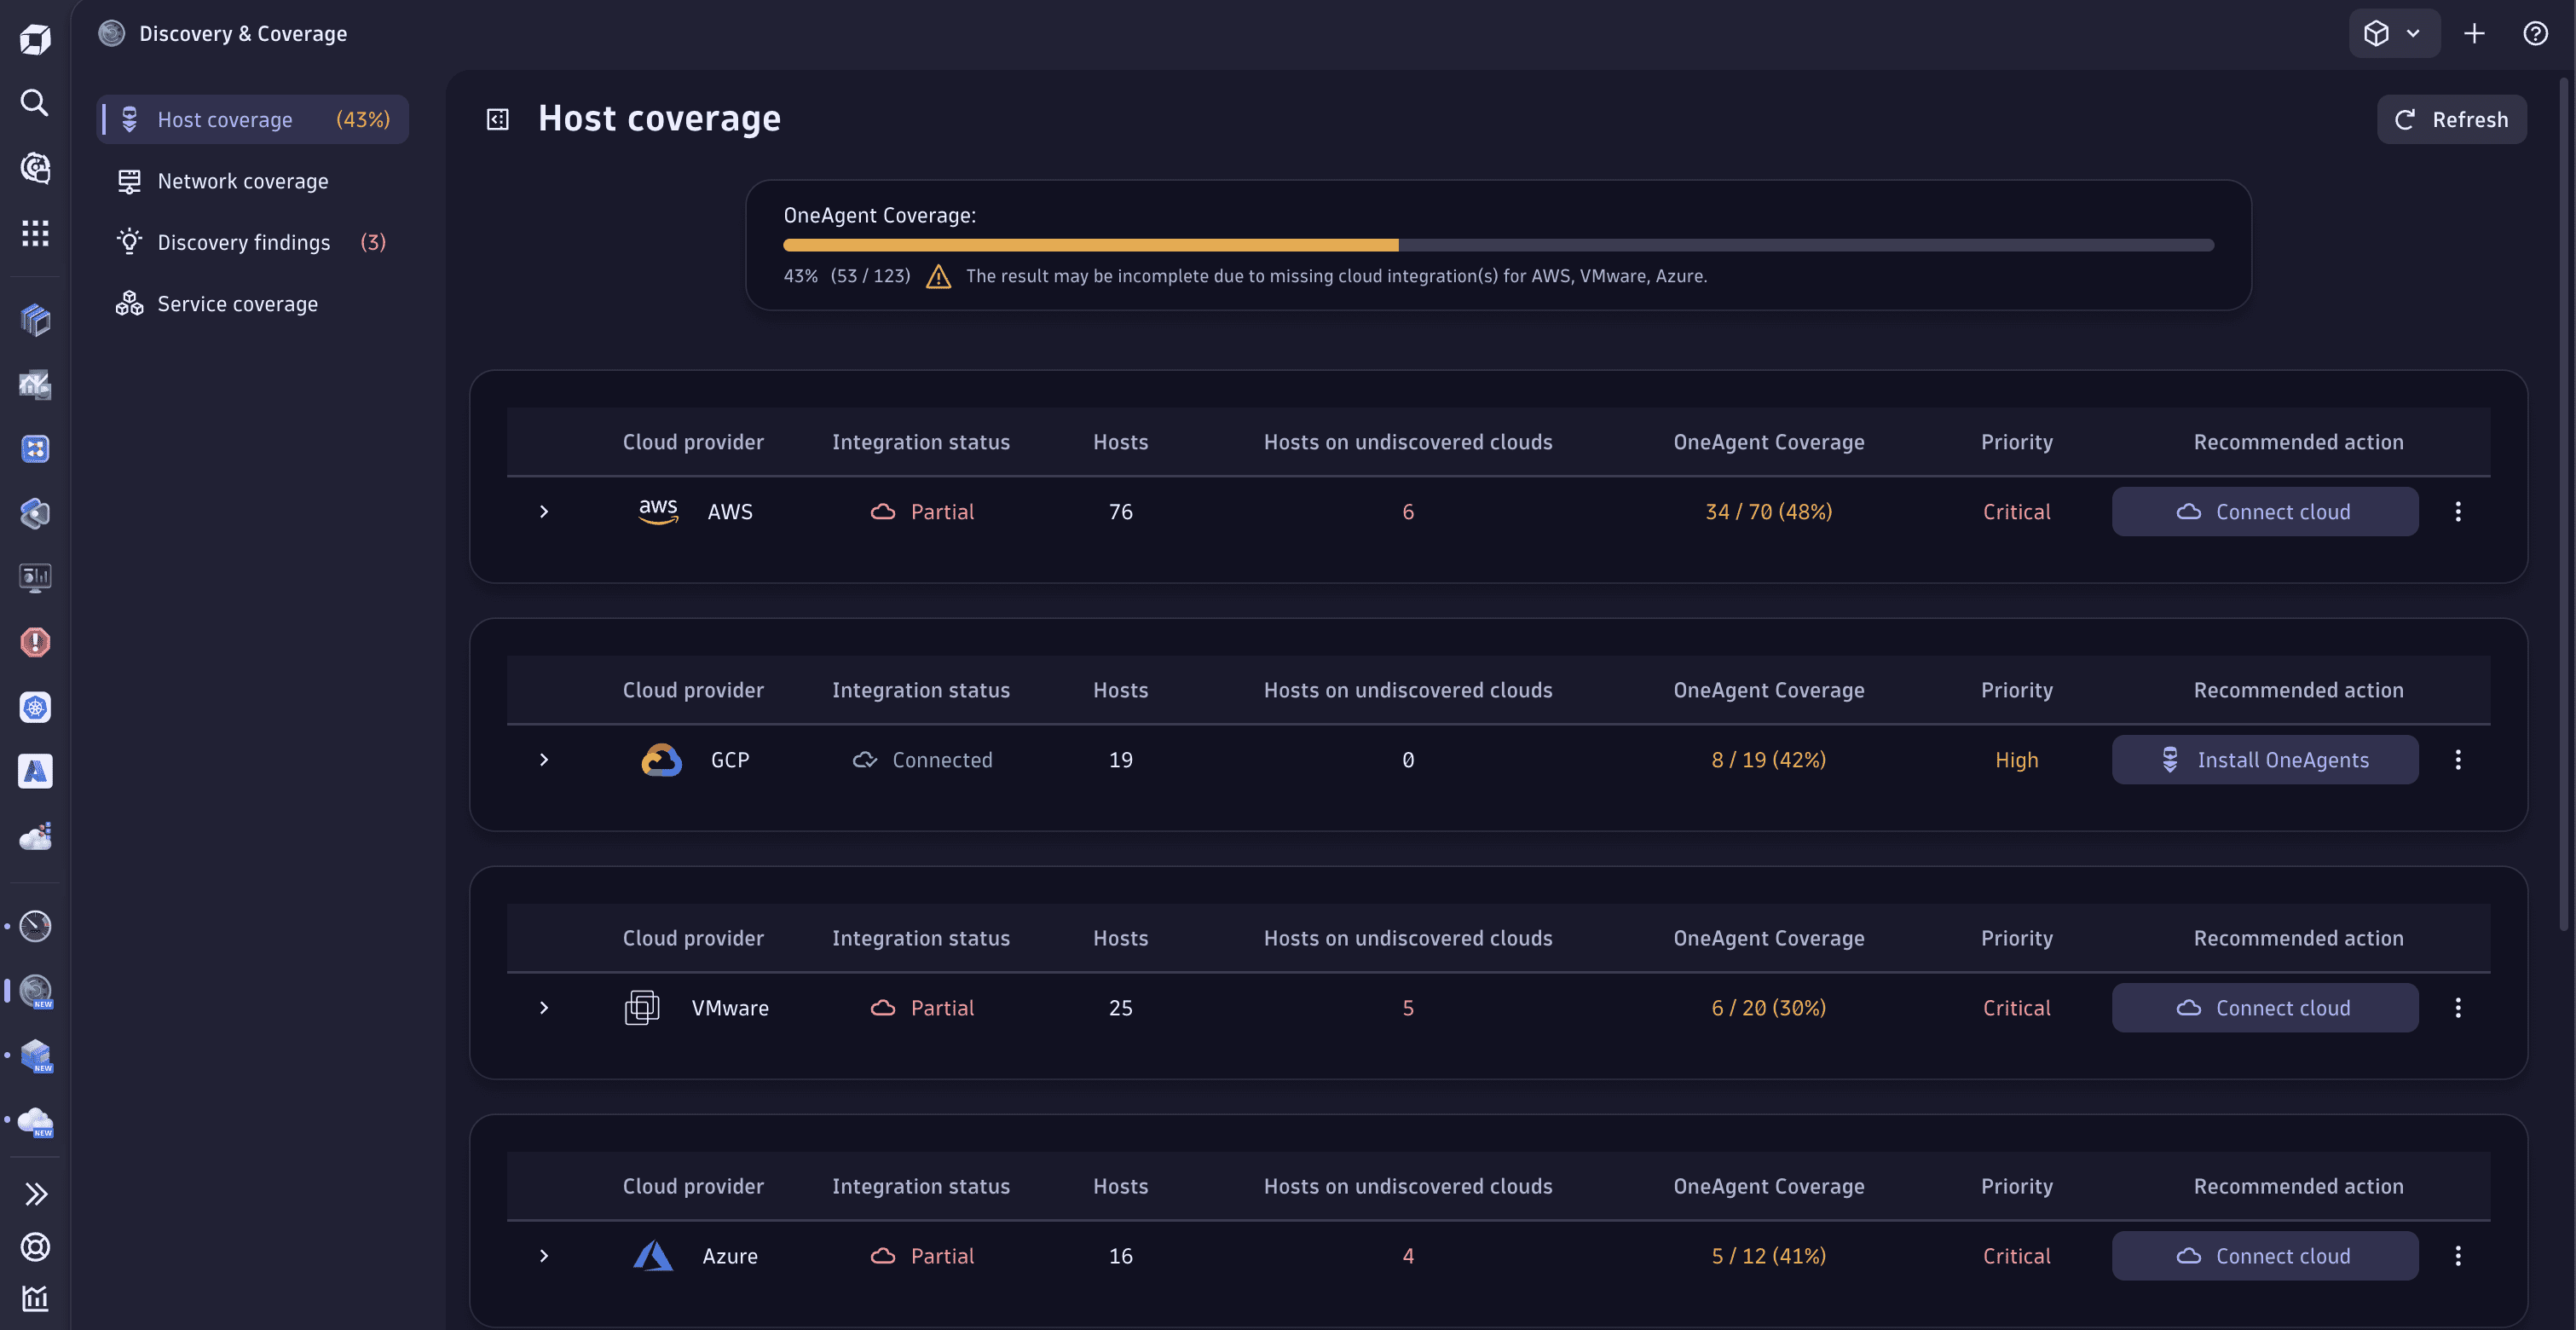Open more options menu for VMware
The image size is (2576, 1330).
[x=2458, y=1008]
